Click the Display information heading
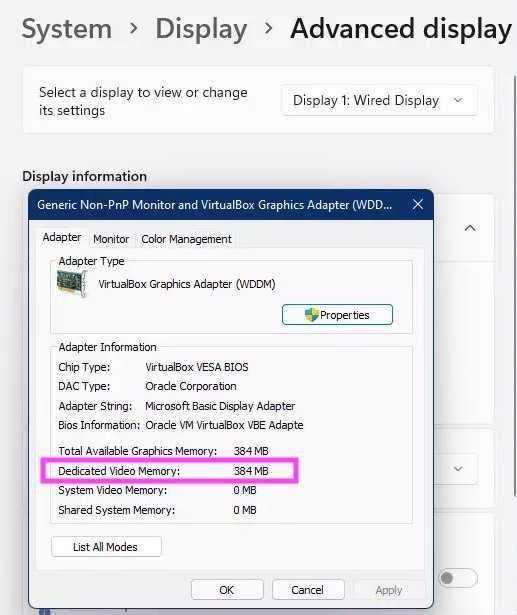Image resolution: width=517 pixels, height=615 pixels. tap(84, 176)
